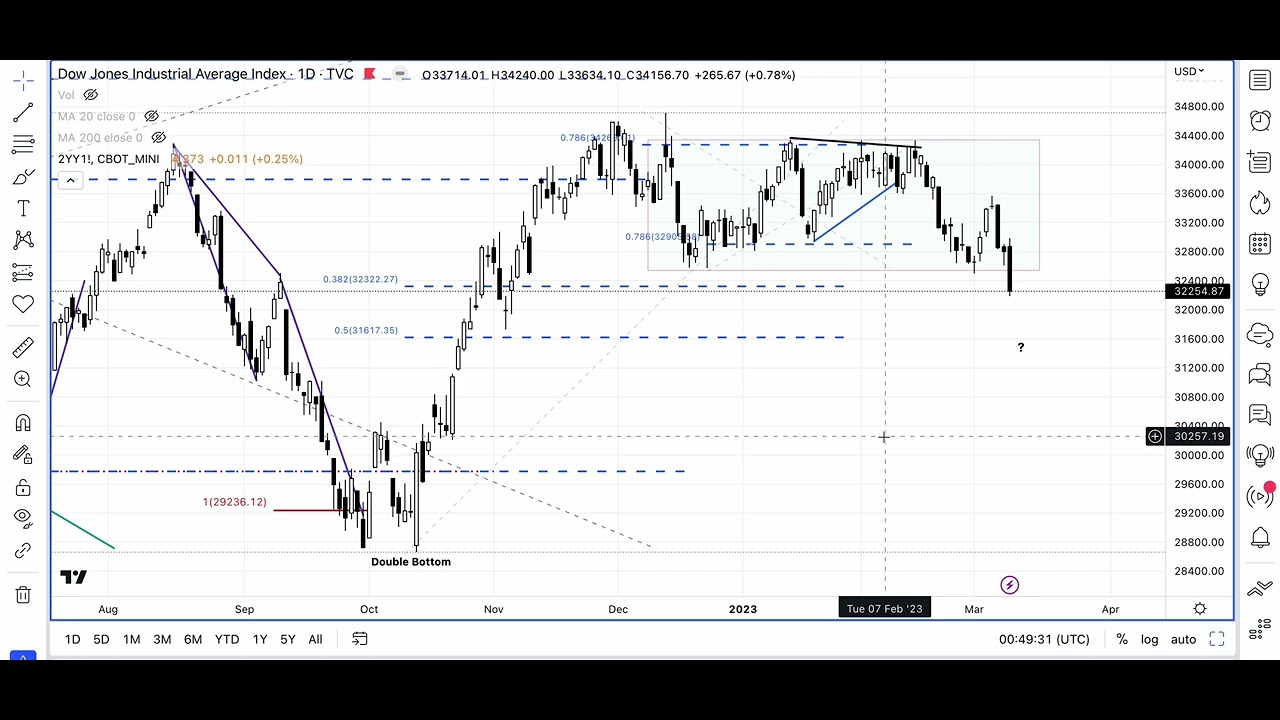Open the Fibonacci and Gann tools

[x=23, y=145]
